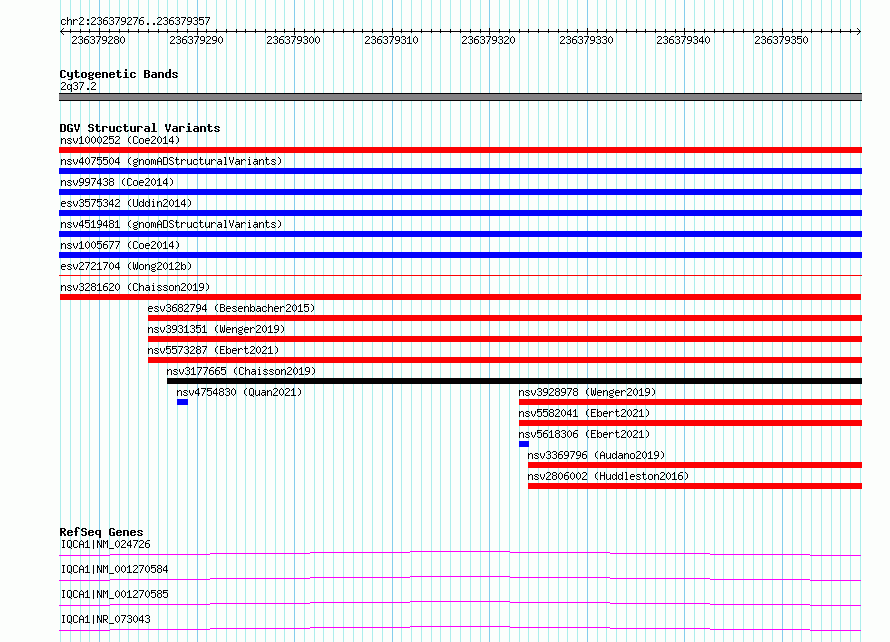Select the IQCA1|NM_024726 transcript label
The height and width of the screenshot is (642, 890).
pyautogui.click(x=106, y=544)
